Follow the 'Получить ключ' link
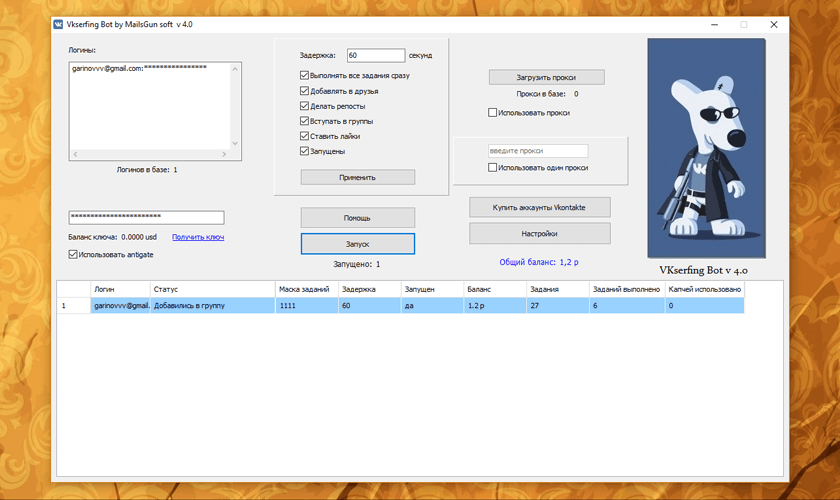This screenshot has width=840, height=500. tap(198, 237)
